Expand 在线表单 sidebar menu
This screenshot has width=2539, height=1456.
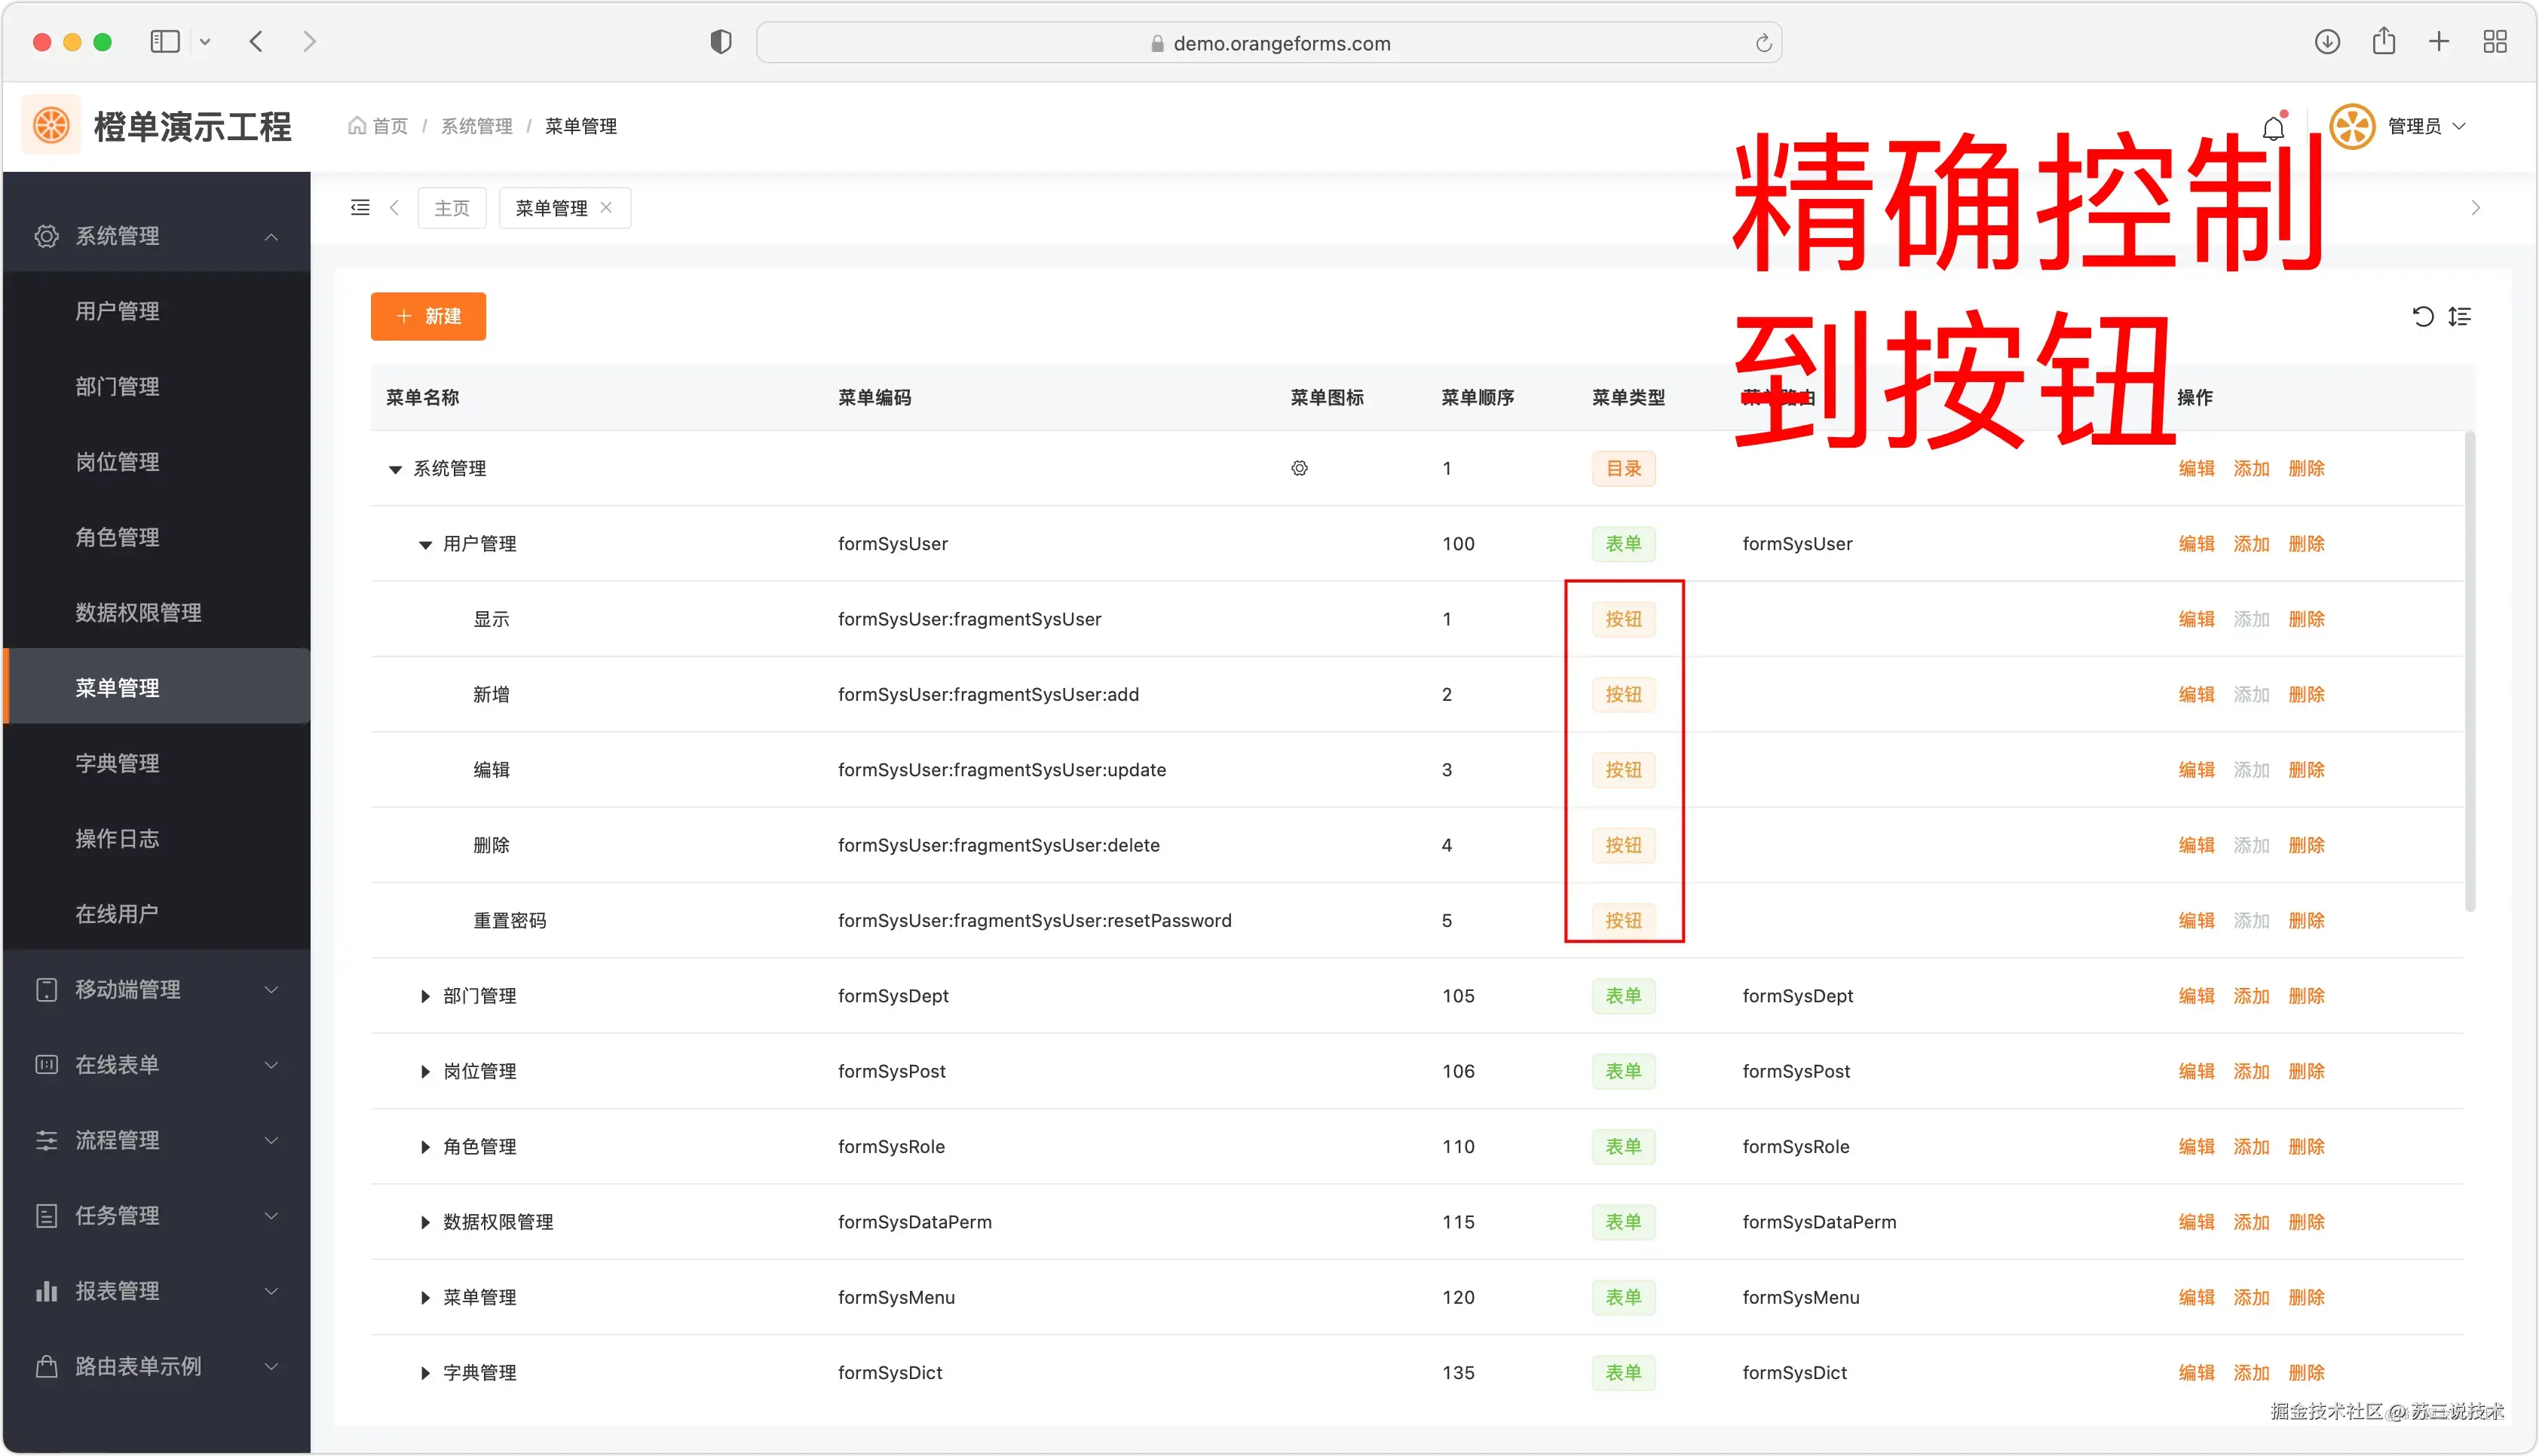click(x=157, y=1065)
